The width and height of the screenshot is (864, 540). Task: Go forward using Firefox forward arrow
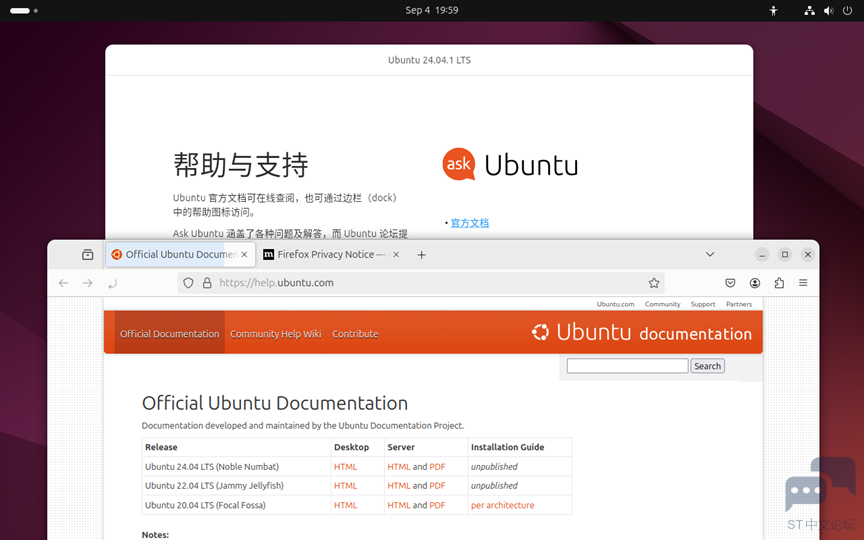(88, 283)
